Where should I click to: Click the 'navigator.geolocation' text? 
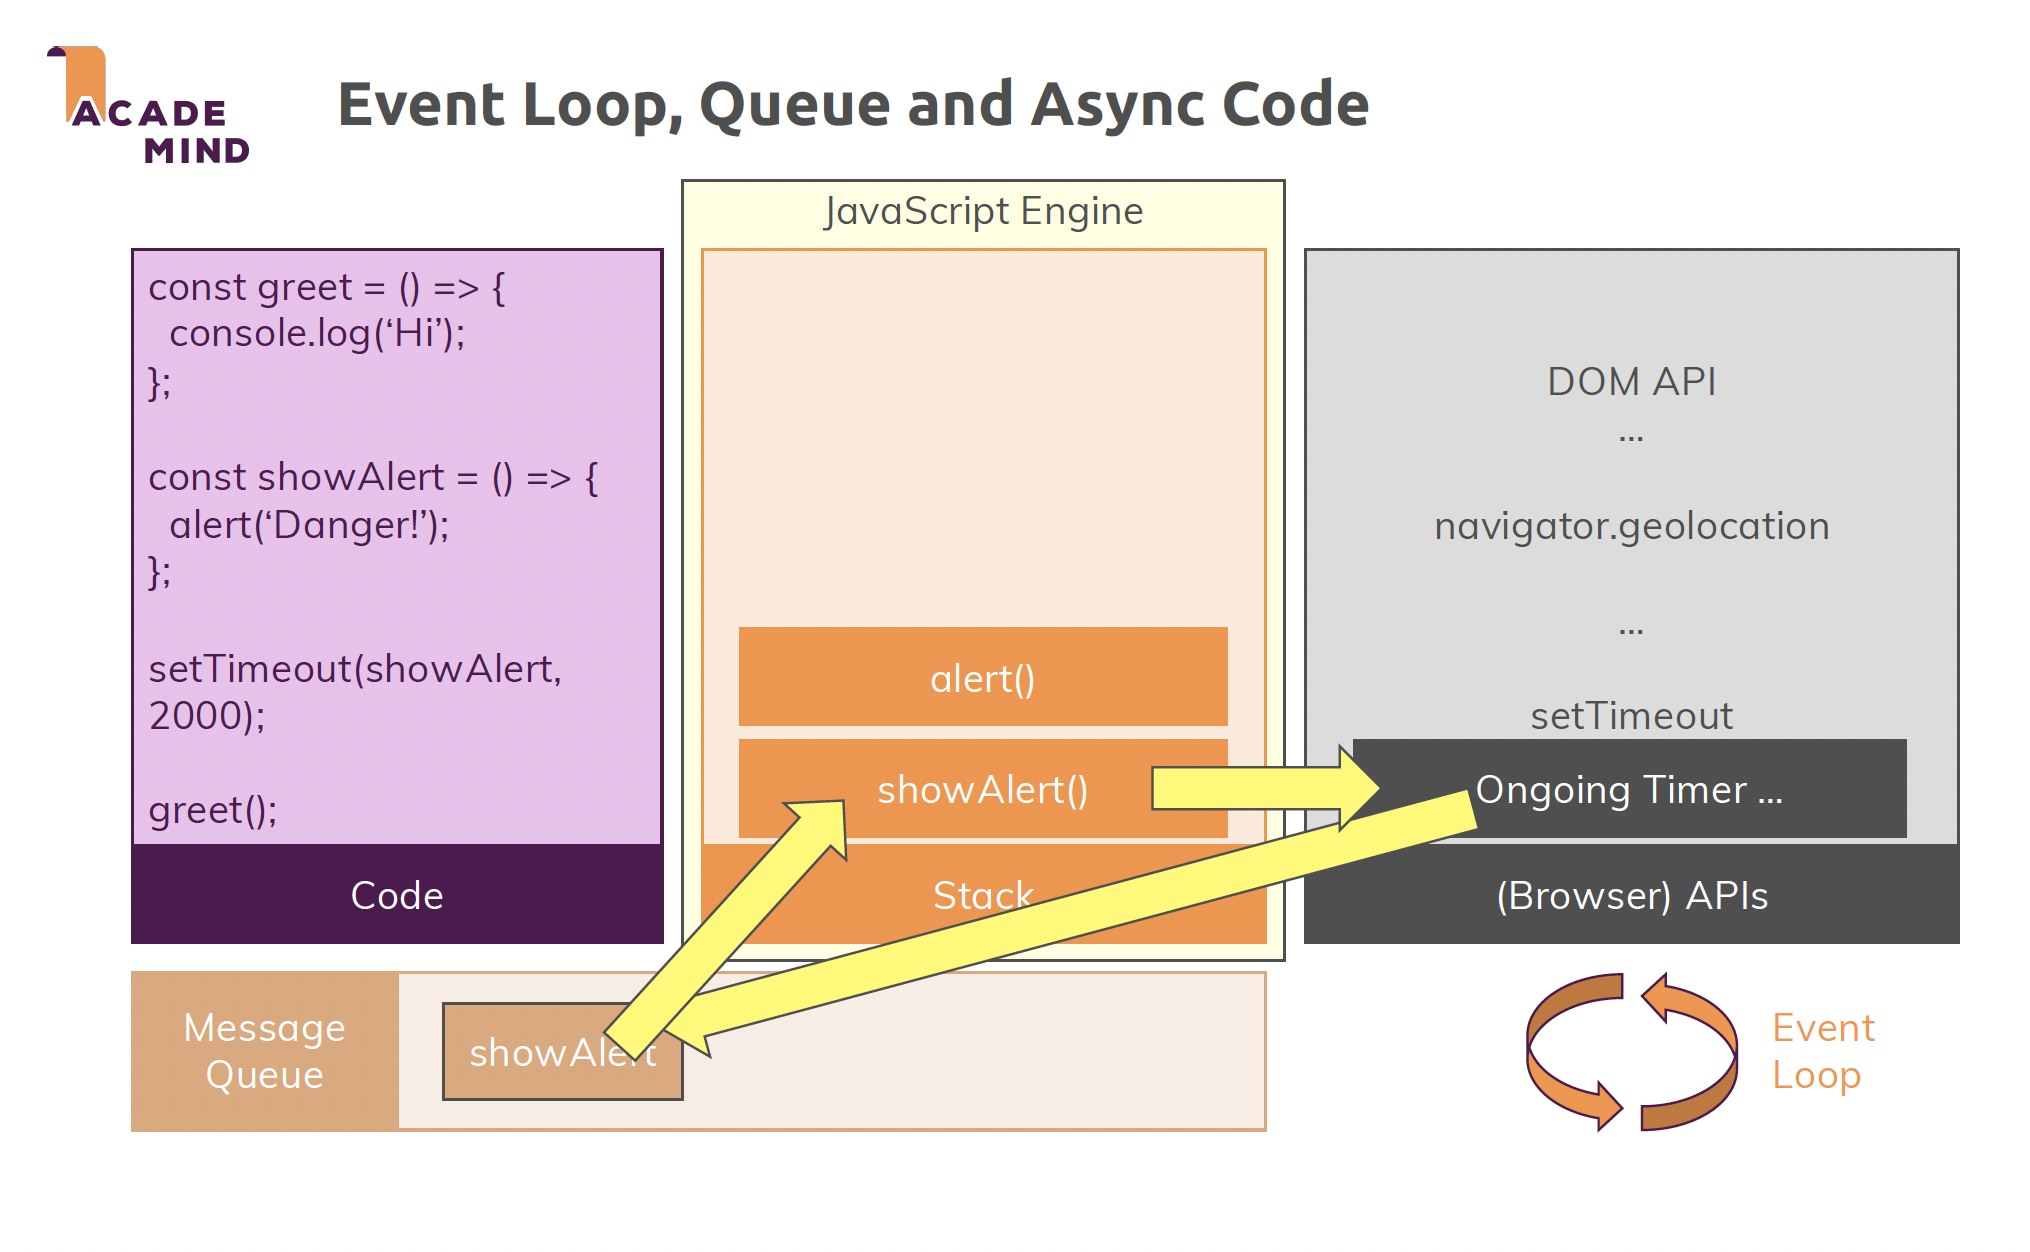click(1631, 527)
